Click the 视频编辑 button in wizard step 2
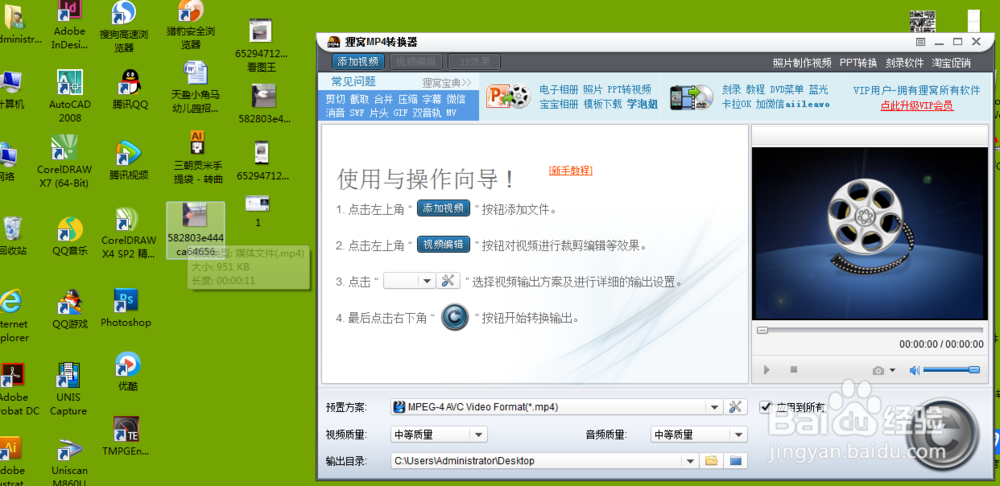This screenshot has height=486, width=1000. [444, 244]
